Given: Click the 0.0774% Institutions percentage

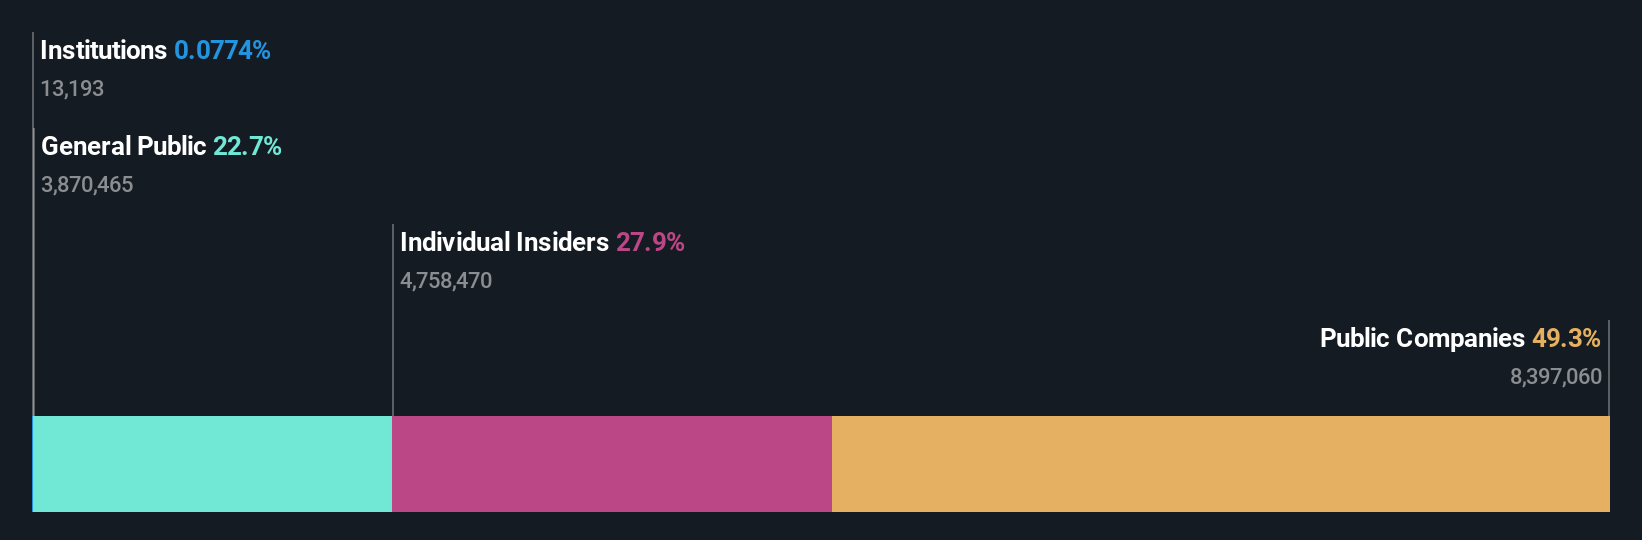Looking at the screenshot, I should click(x=222, y=50).
